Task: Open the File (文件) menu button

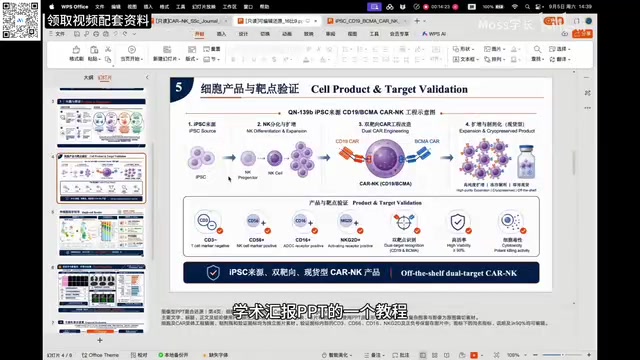Action: (x=57, y=34)
